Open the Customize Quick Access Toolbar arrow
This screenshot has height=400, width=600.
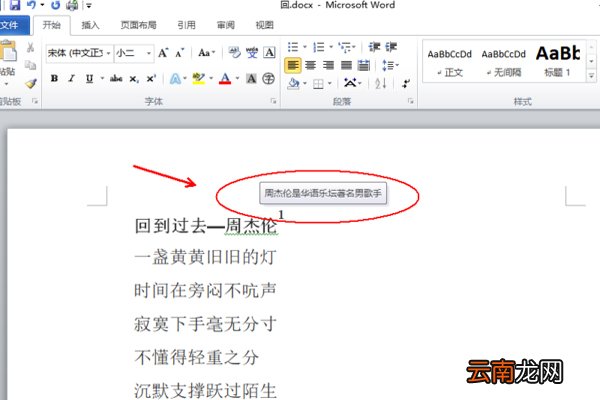point(89,6)
